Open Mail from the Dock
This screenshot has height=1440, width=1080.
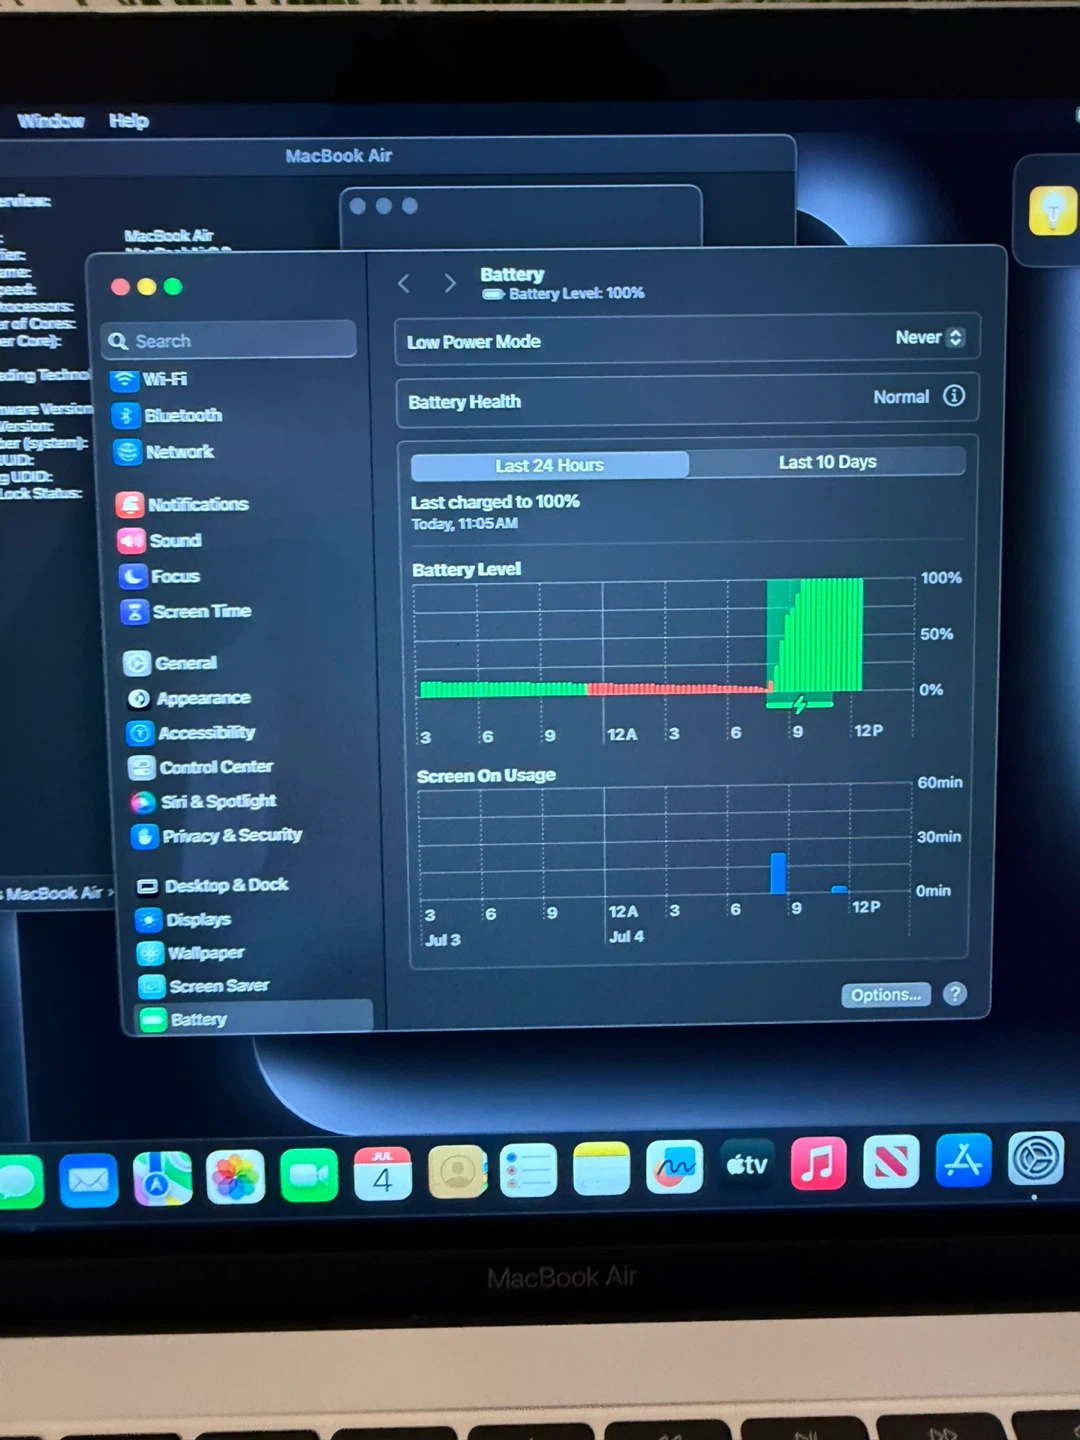point(88,1181)
